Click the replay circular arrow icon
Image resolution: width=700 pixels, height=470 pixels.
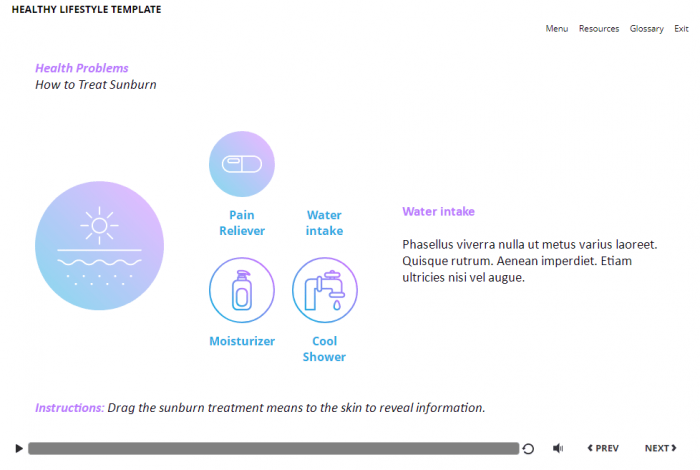[529, 449]
